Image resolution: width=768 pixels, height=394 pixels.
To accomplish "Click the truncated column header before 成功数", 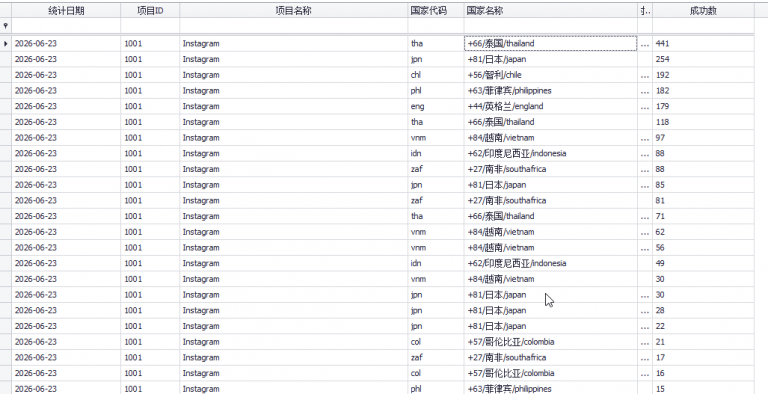I will [x=645, y=11].
